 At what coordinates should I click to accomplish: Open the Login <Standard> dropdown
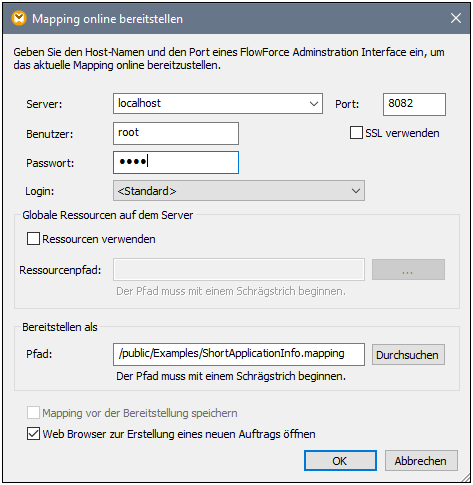pos(239,191)
